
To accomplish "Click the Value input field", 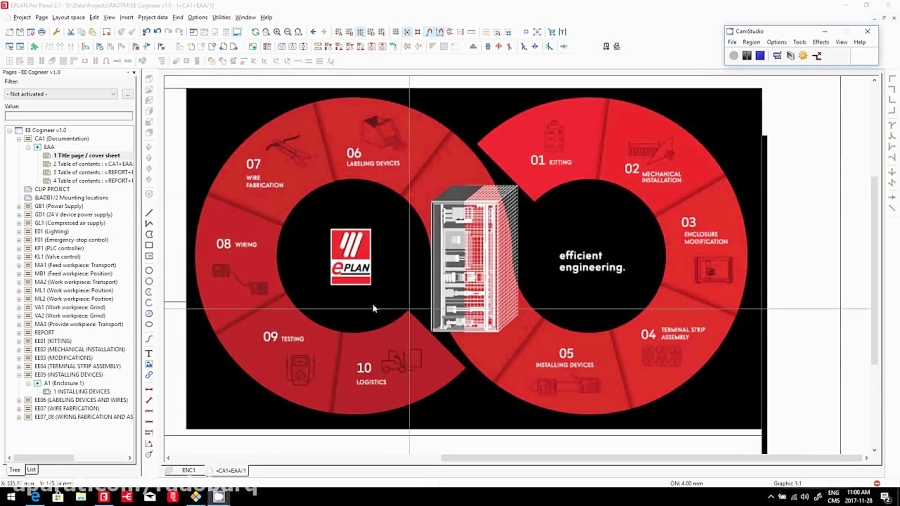I will tap(69, 116).
